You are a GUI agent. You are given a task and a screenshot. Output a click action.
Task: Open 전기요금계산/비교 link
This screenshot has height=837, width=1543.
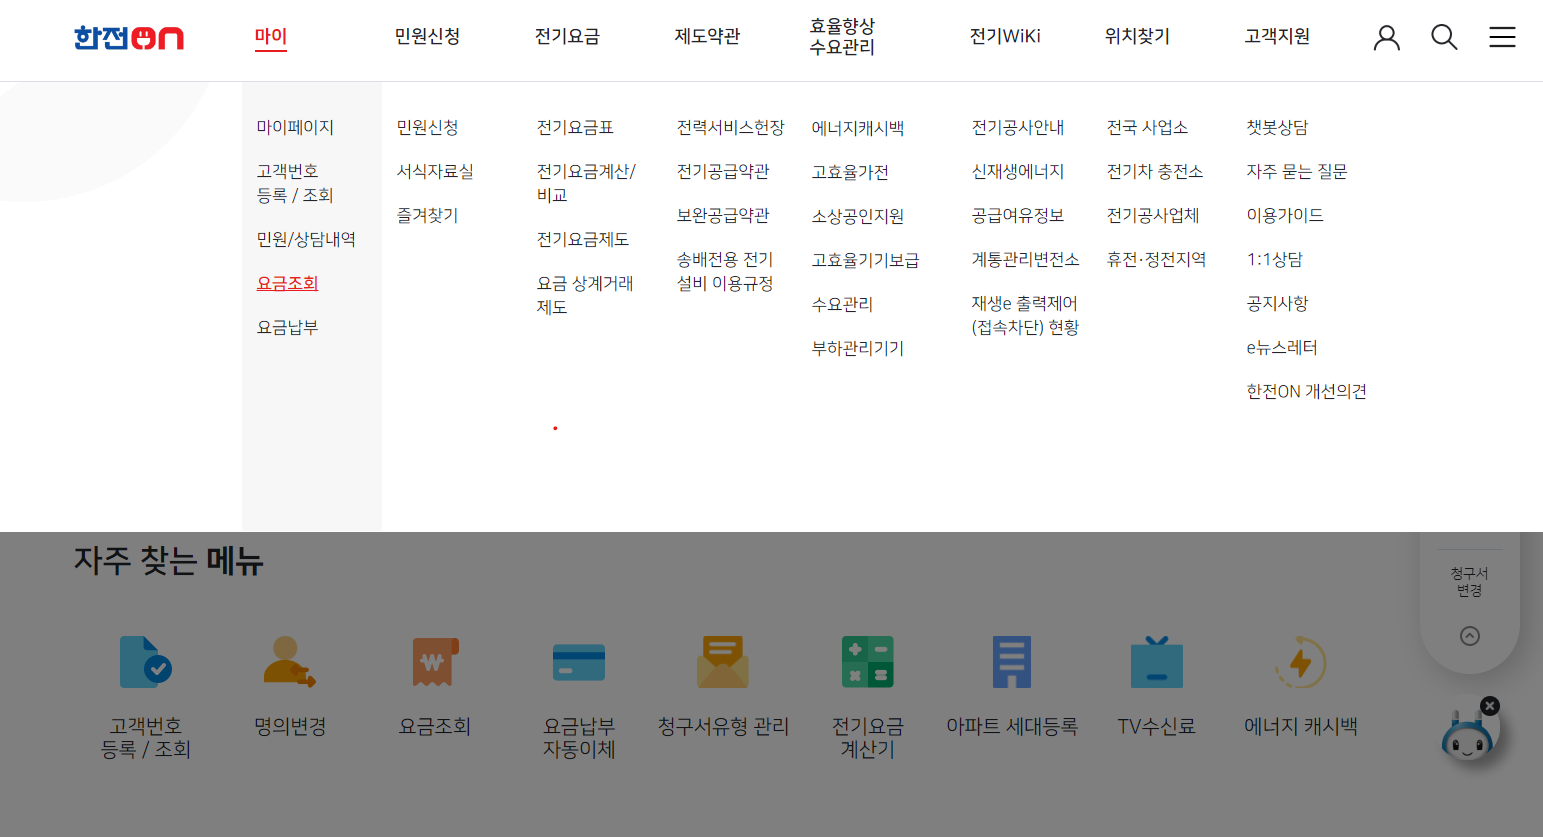(x=586, y=184)
